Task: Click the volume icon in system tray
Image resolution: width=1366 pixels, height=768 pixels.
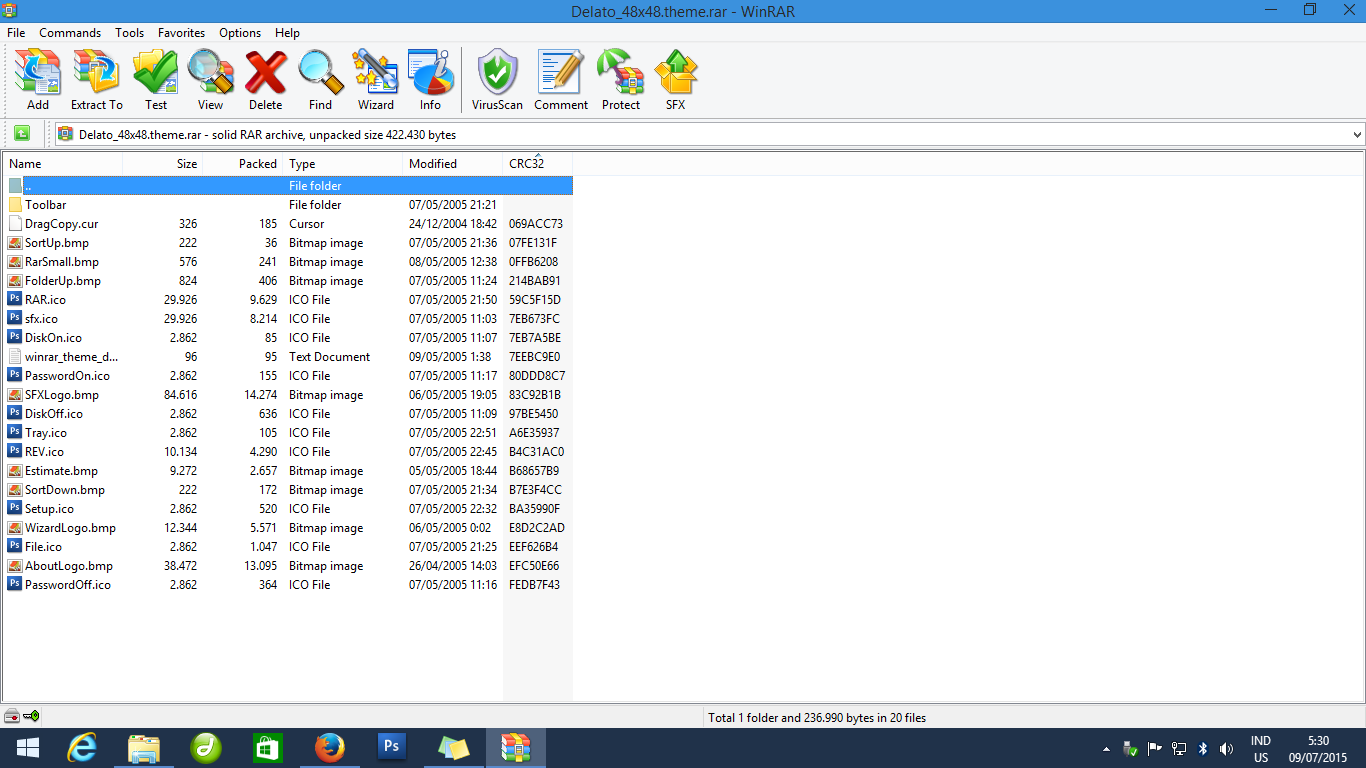Action: [1227, 748]
